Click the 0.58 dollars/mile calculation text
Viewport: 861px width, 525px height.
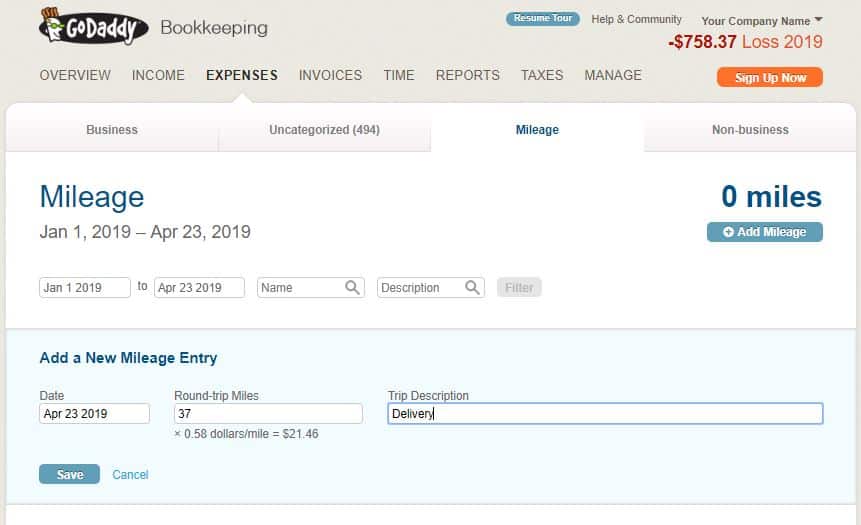(246, 434)
